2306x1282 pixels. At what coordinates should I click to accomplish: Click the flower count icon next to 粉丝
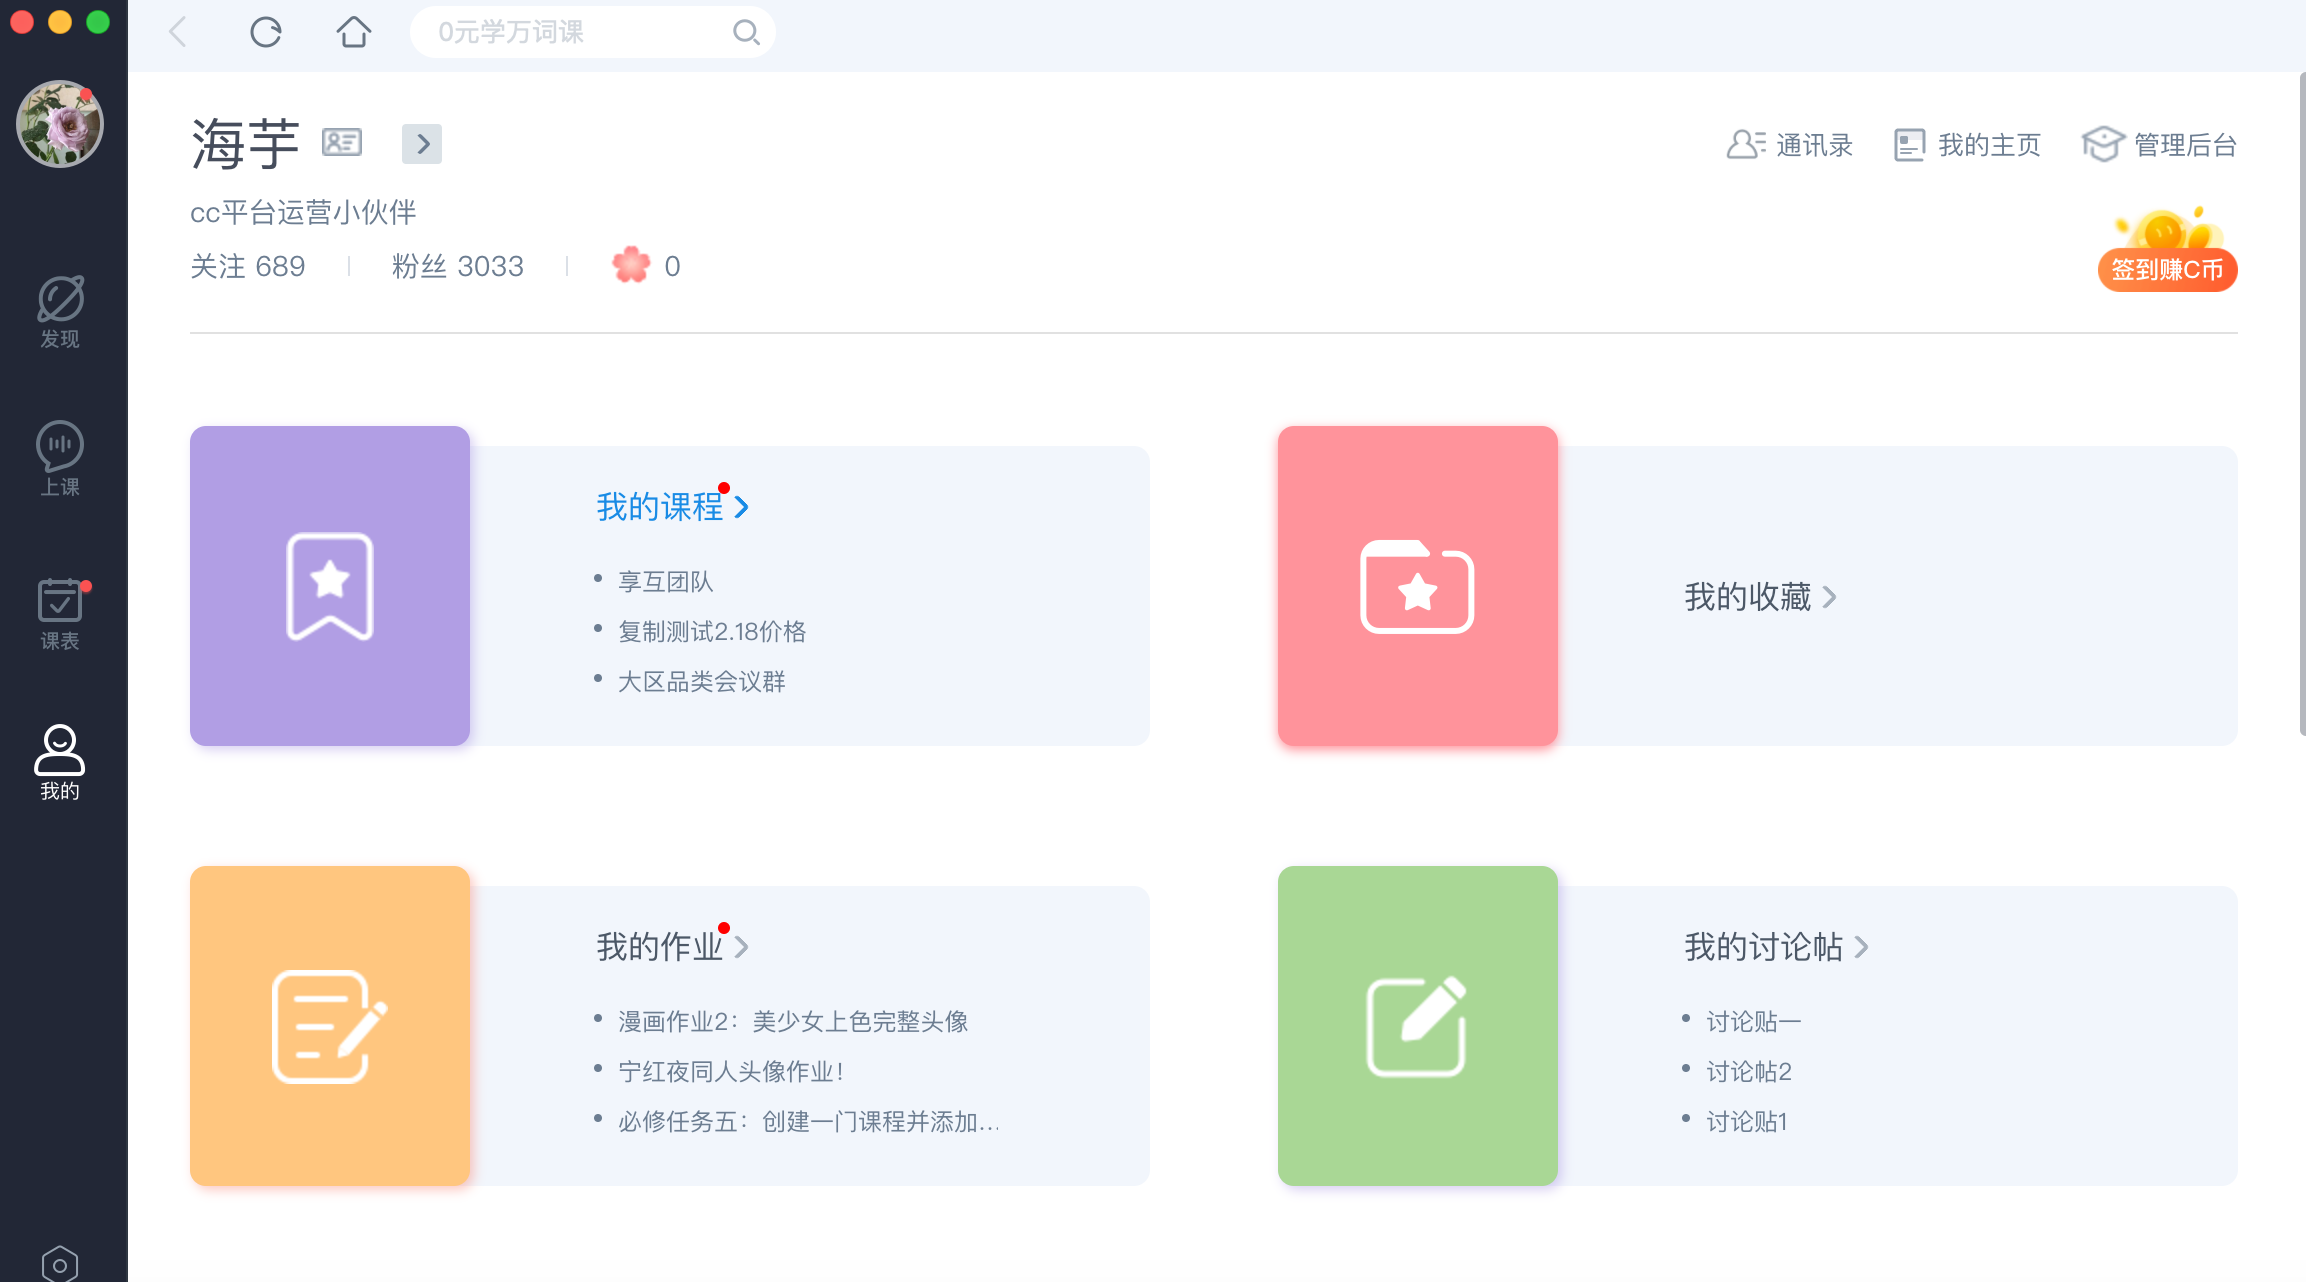632,265
